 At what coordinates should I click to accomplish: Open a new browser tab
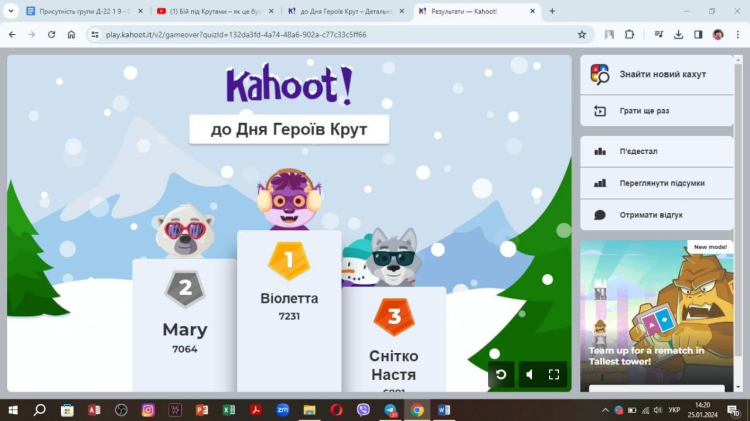coord(552,11)
